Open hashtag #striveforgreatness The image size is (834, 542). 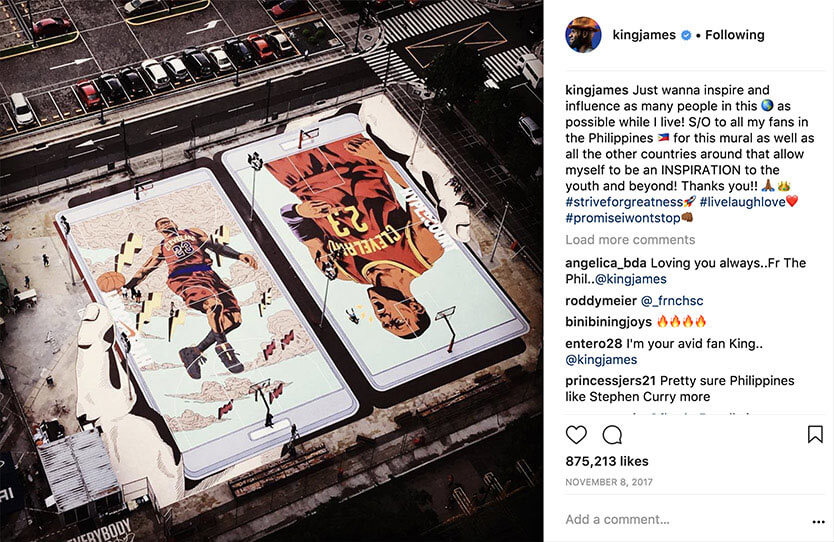[x=624, y=202]
